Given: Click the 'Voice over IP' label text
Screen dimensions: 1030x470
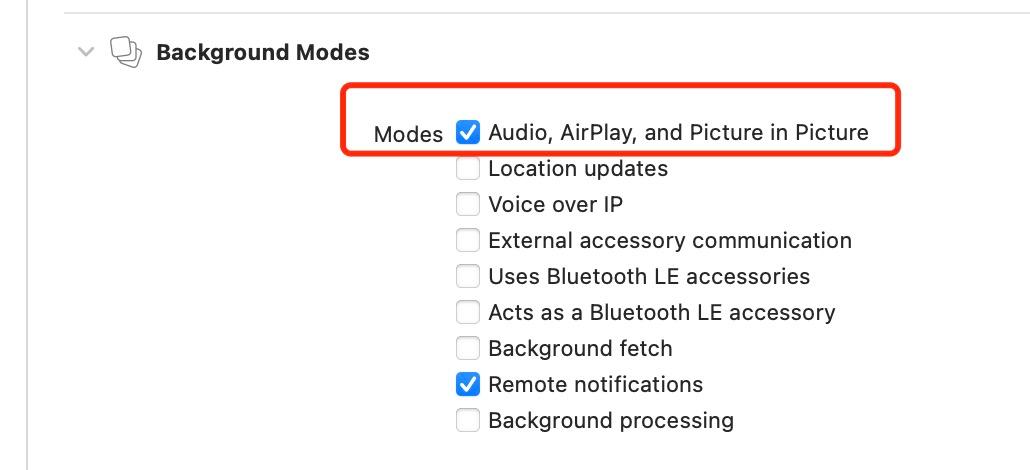Looking at the screenshot, I should [555, 204].
